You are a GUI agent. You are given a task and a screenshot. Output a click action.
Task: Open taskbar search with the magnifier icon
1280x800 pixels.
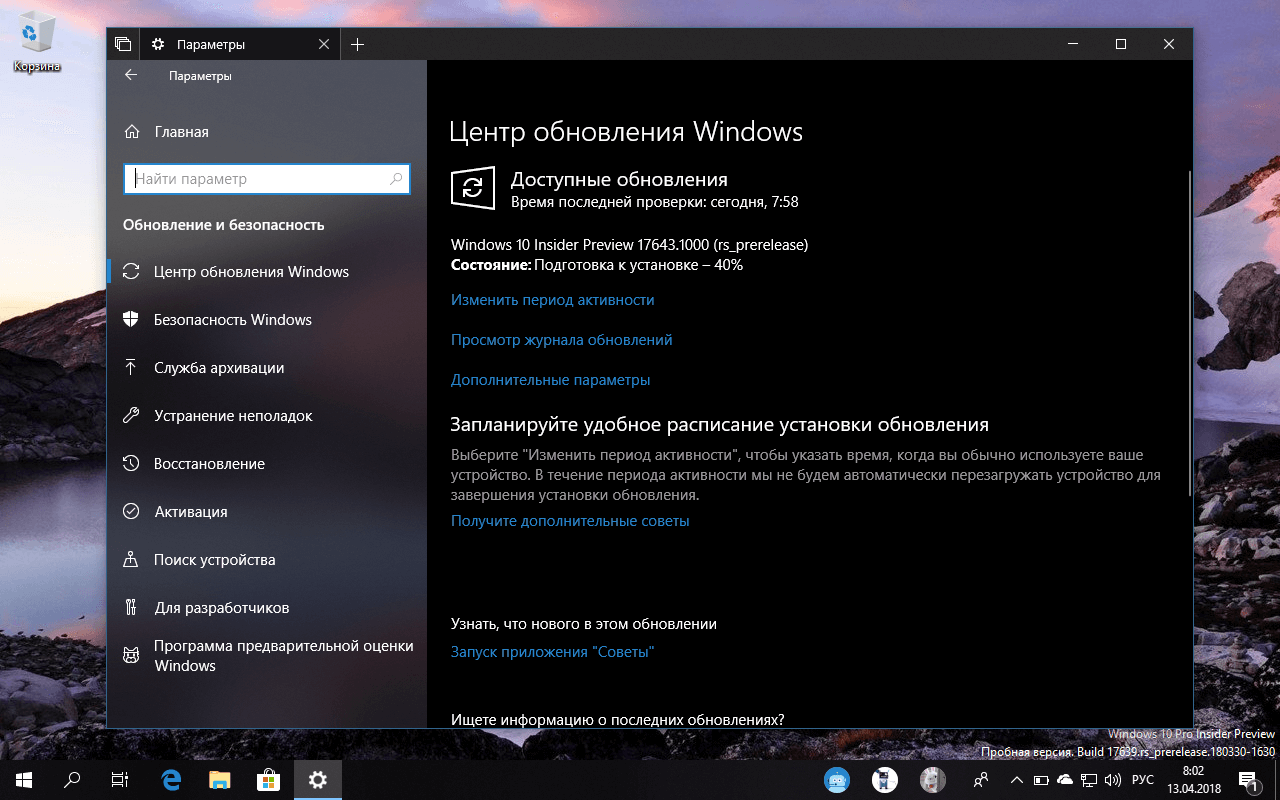(72, 780)
